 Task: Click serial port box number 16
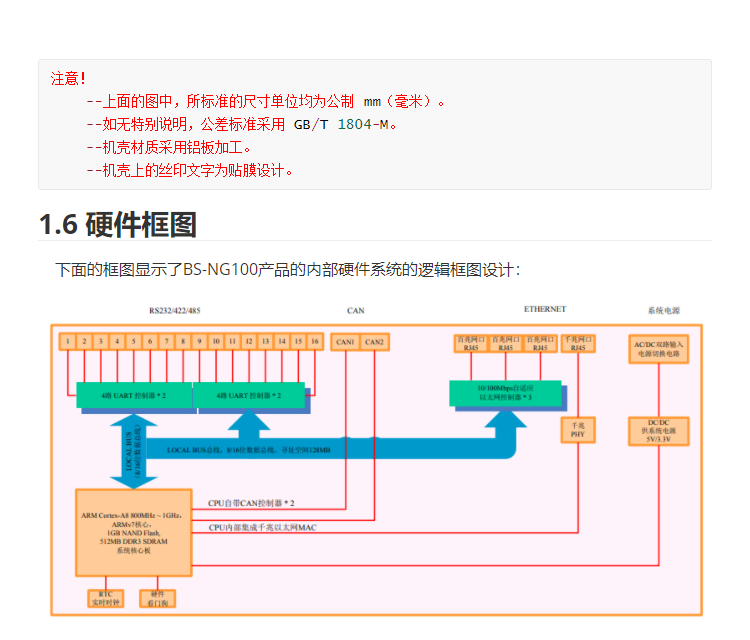pyautogui.click(x=315, y=342)
